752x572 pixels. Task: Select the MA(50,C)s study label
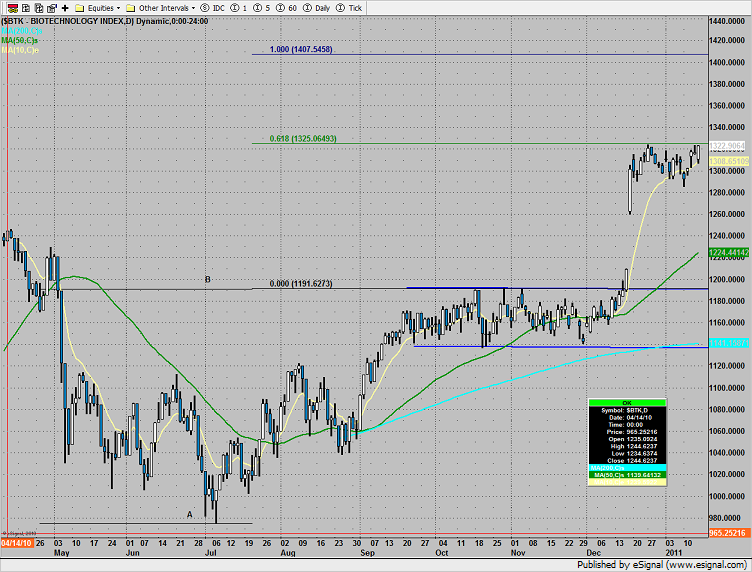click(x=20, y=40)
